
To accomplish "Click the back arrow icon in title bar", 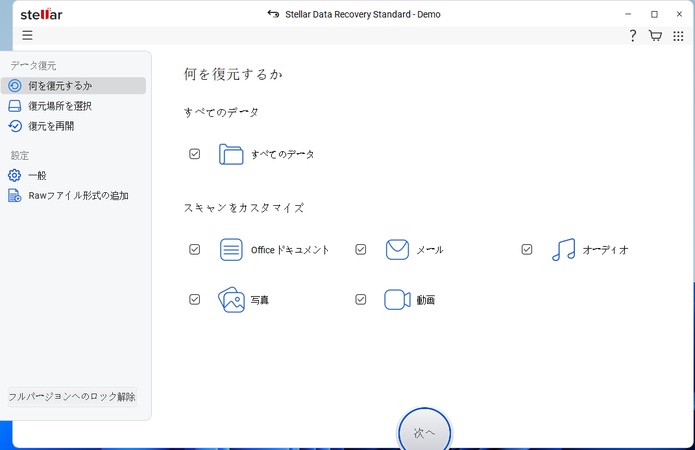I will [273, 14].
